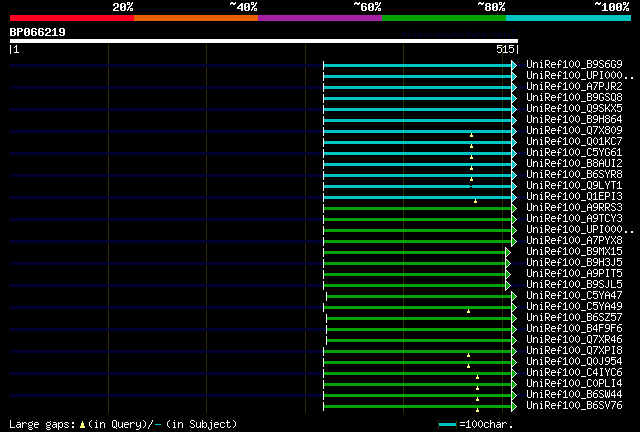Click the UniRef100_B9MX15 hit name

pos(574,252)
